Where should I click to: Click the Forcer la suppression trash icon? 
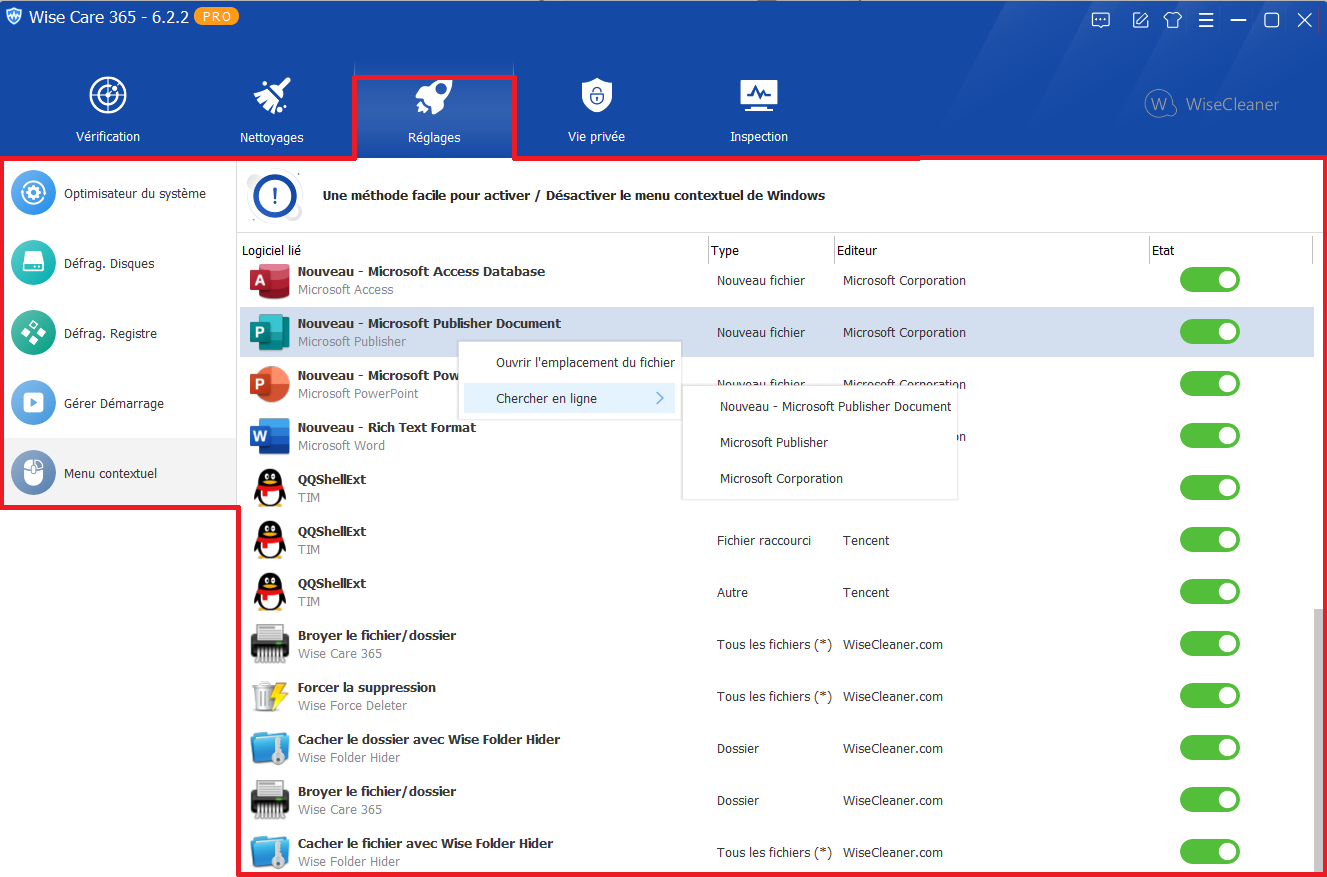click(x=269, y=696)
